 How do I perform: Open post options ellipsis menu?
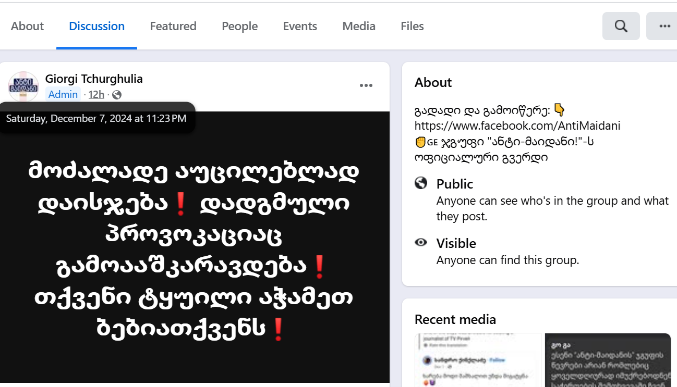tap(366, 86)
